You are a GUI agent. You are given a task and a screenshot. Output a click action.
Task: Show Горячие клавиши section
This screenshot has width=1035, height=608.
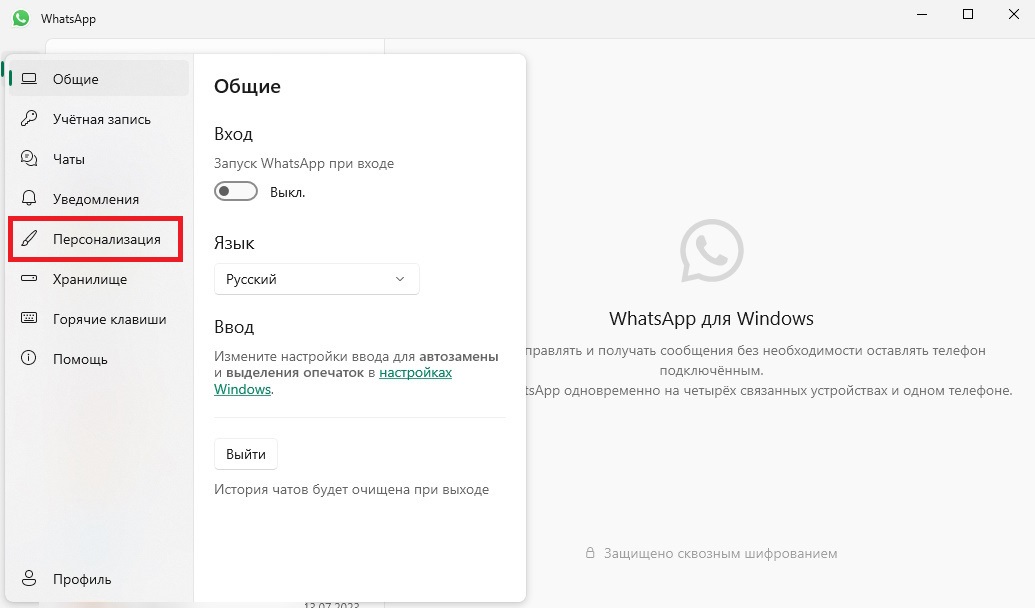[99, 319]
